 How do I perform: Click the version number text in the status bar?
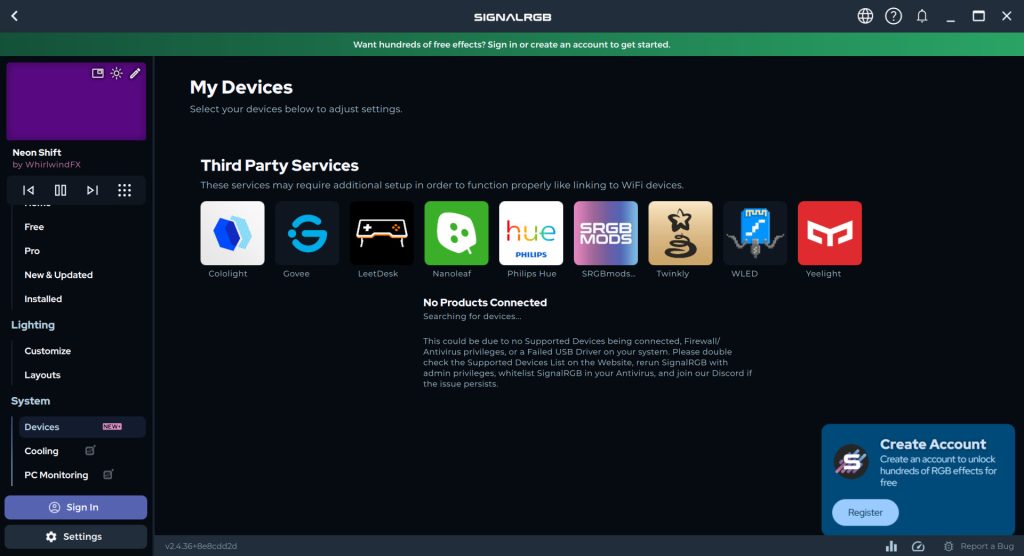pos(200,546)
